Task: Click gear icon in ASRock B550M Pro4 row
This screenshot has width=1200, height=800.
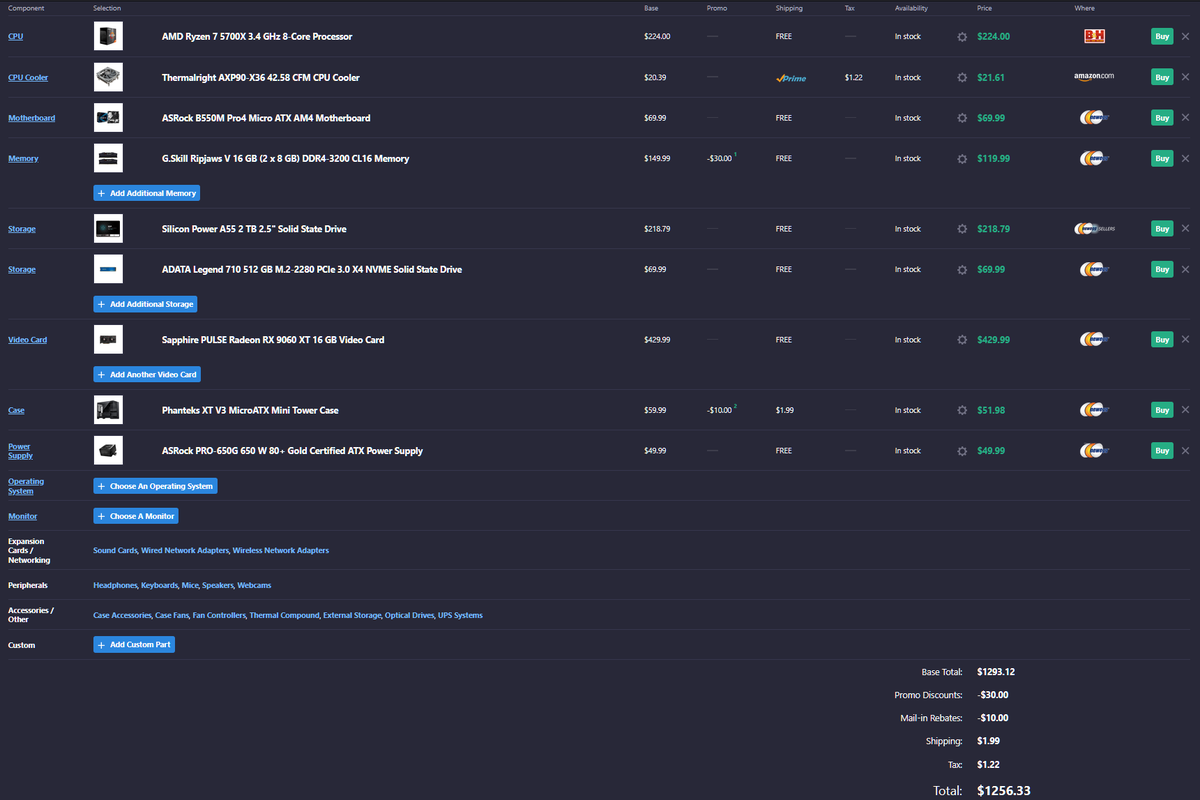Action: coord(962,118)
